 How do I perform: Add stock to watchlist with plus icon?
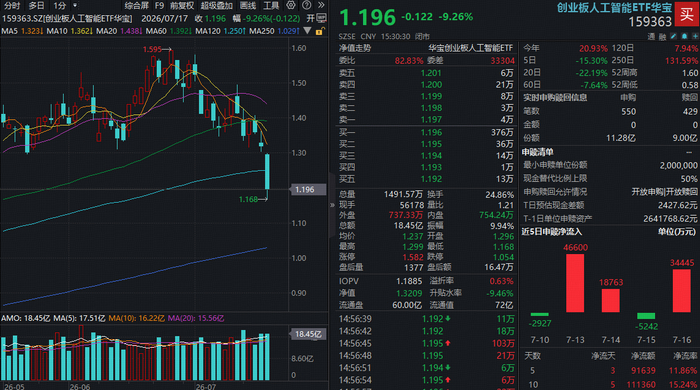[695, 36]
